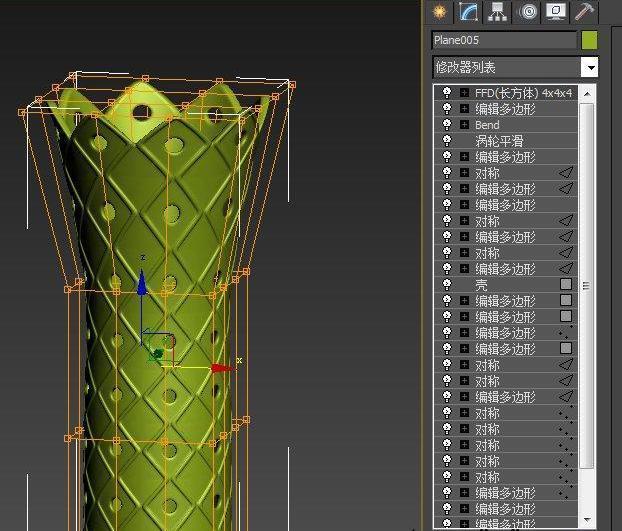Toggle lightbulb of 编辑多边形 directly below 壳
Viewport: 622px width, 531px height.
point(447,301)
